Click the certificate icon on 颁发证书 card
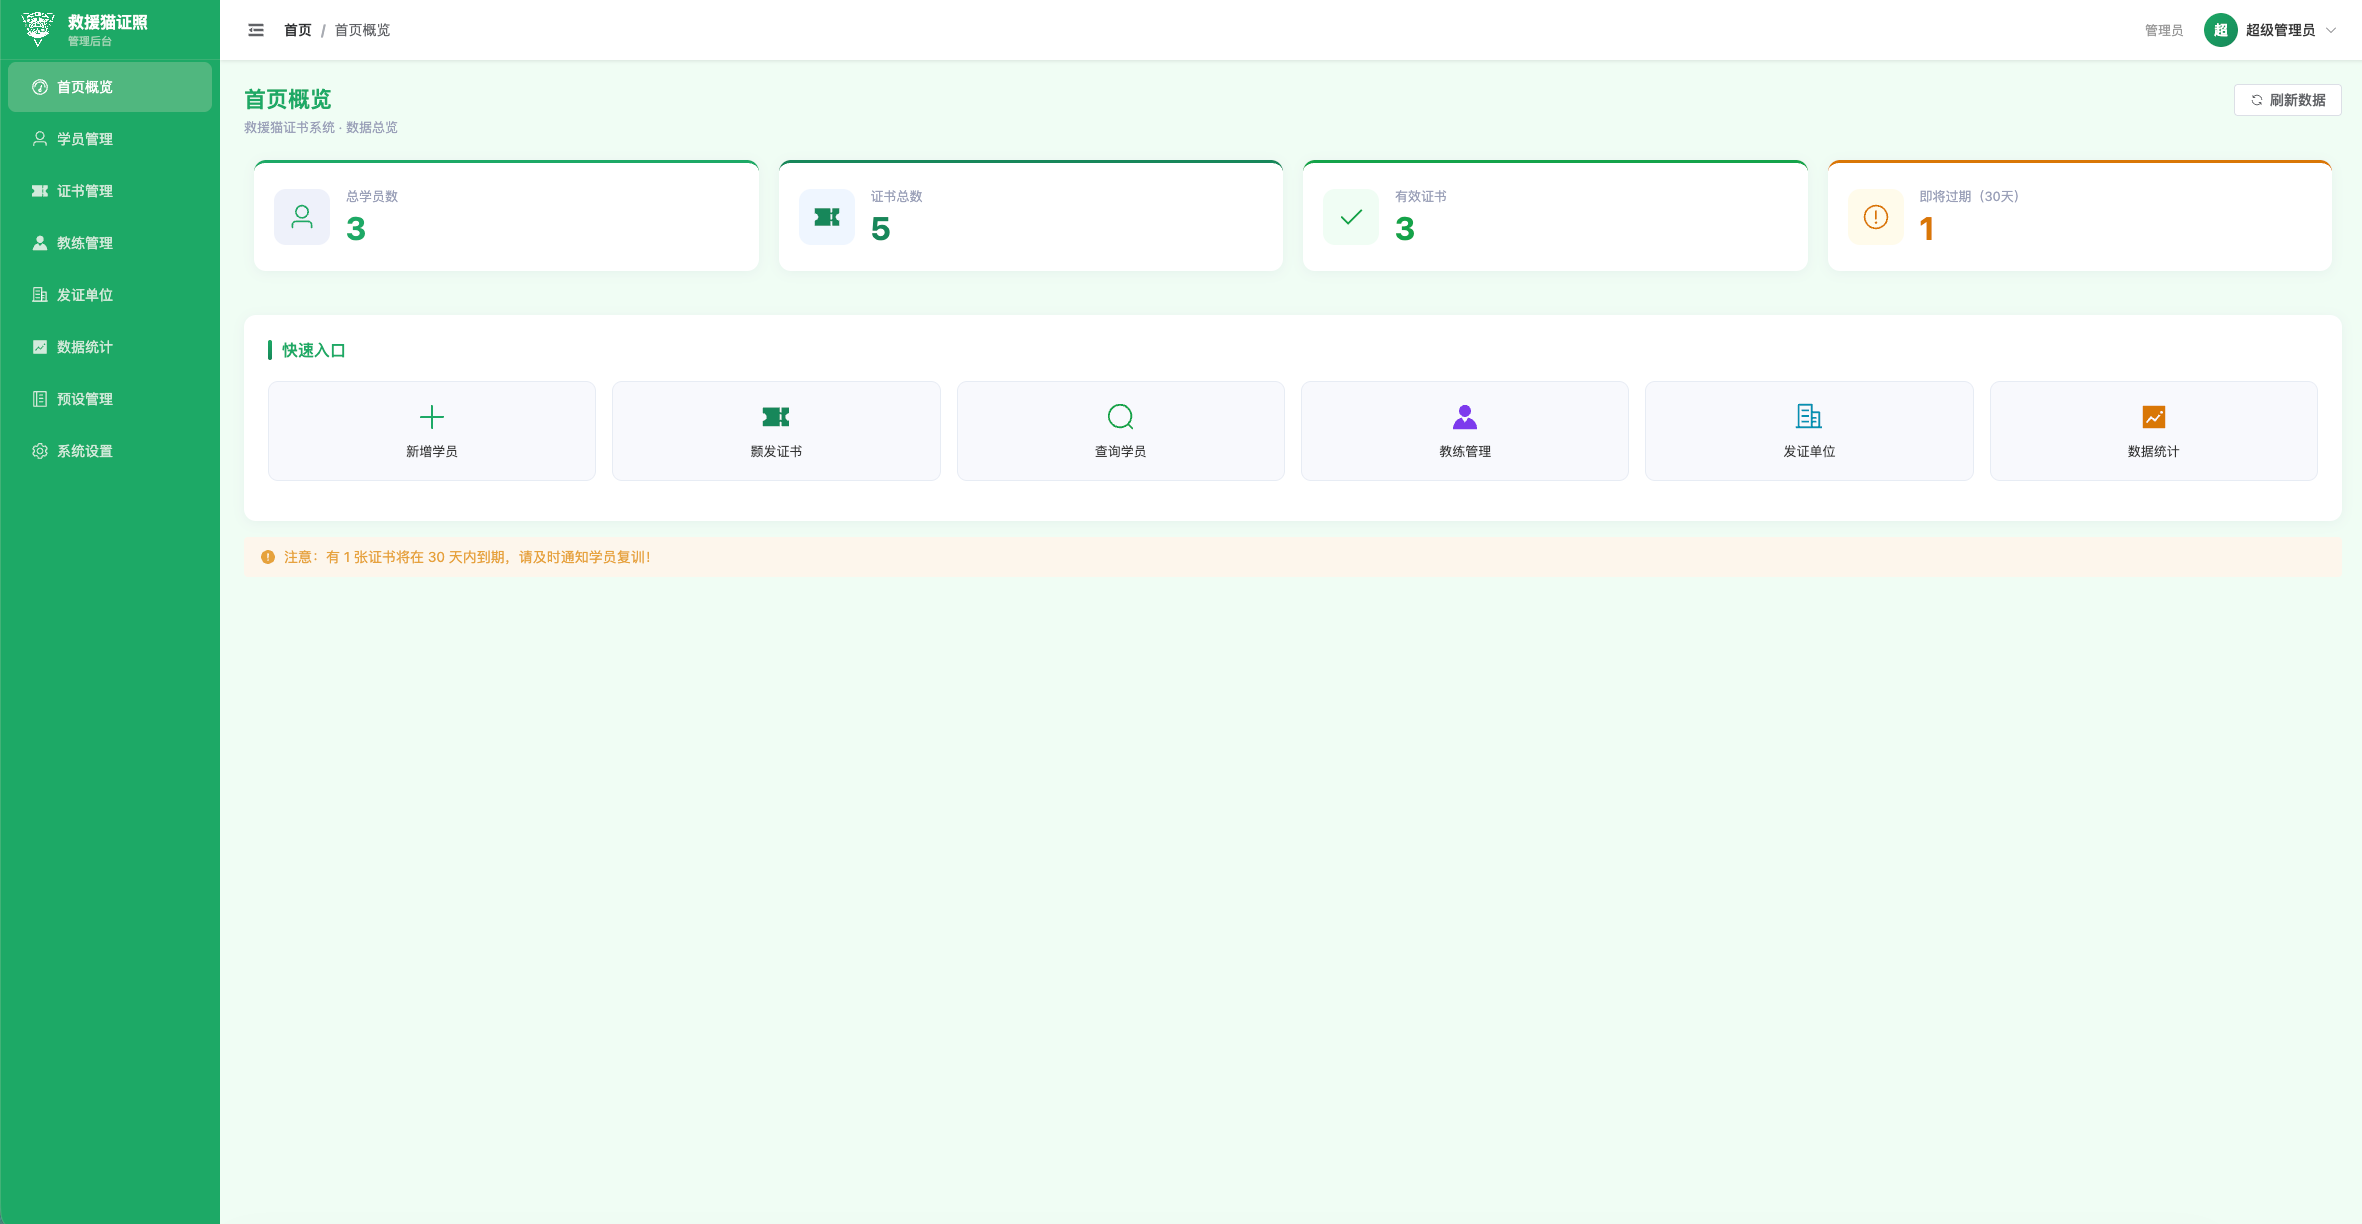Viewport: 2362px width, 1224px height. click(x=775, y=417)
